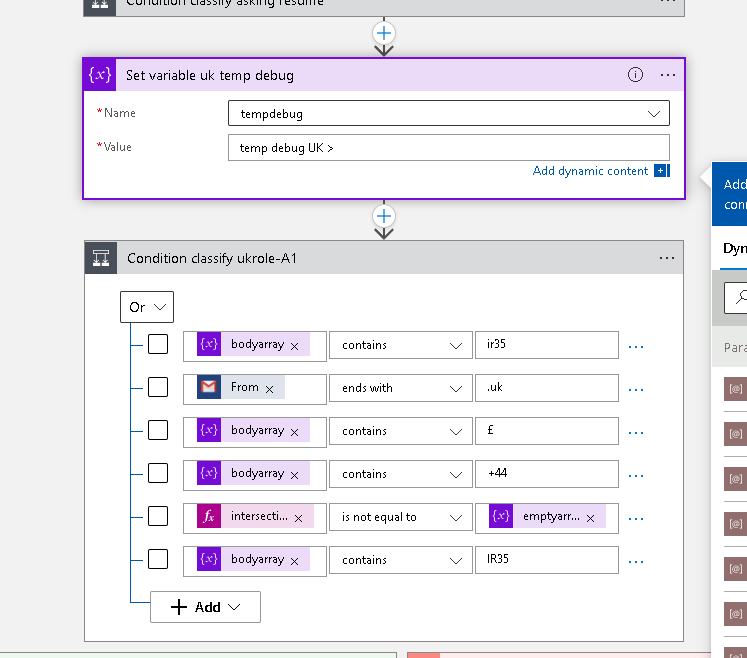Click the Gmail From token icon

tap(209, 387)
